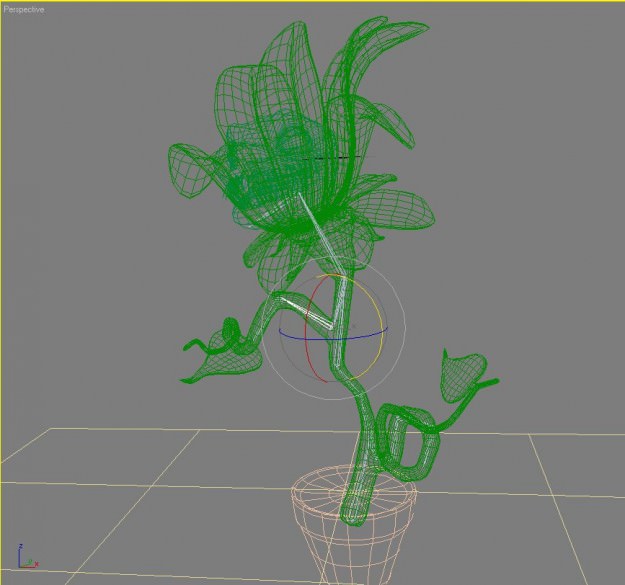Click the XYZ axis tripod icon
This screenshot has width=625, height=585.
28,556
